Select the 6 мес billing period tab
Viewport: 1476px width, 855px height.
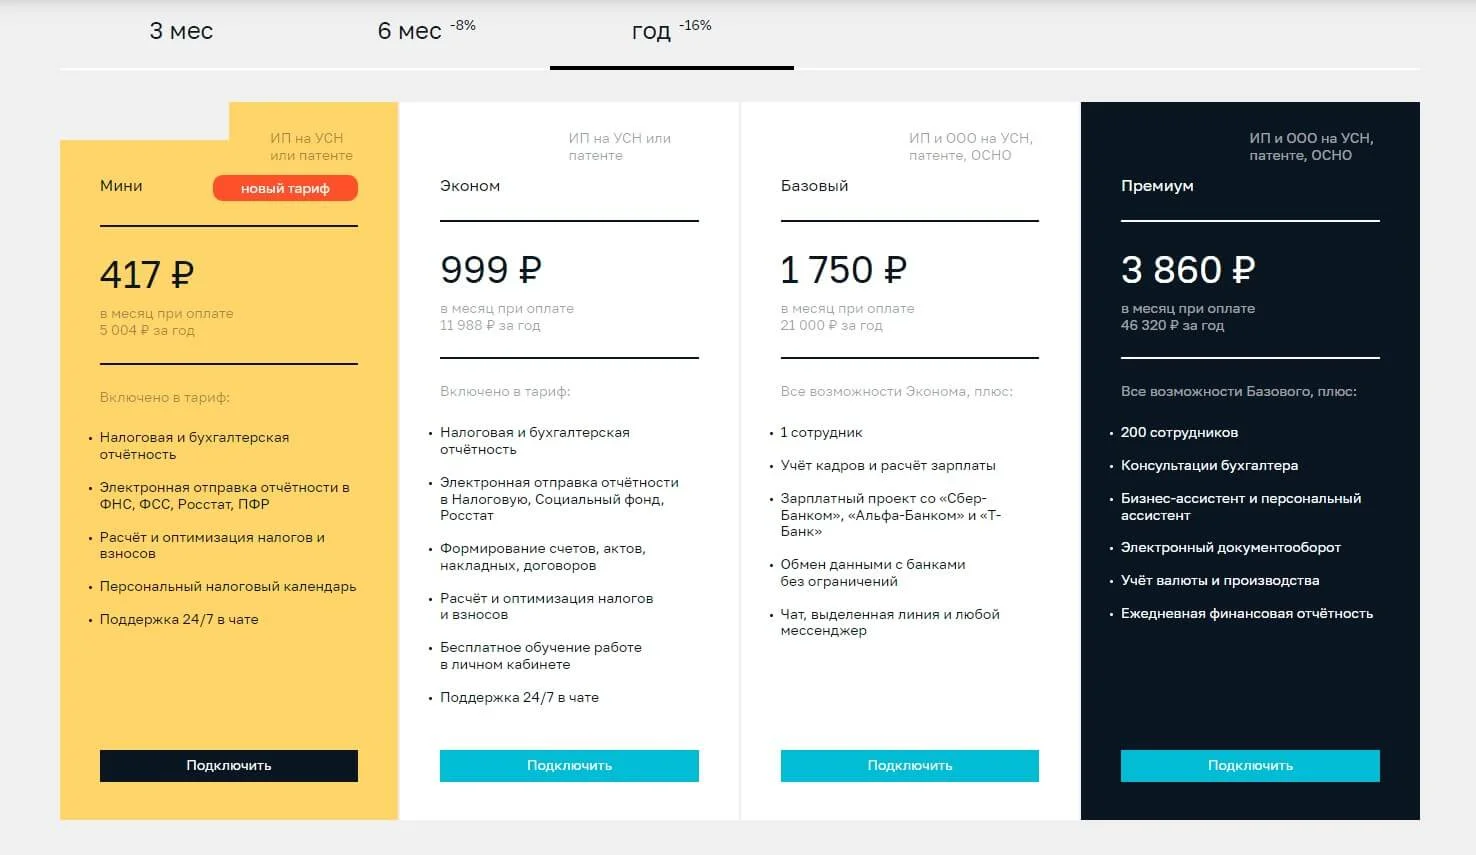[x=410, y=32]
